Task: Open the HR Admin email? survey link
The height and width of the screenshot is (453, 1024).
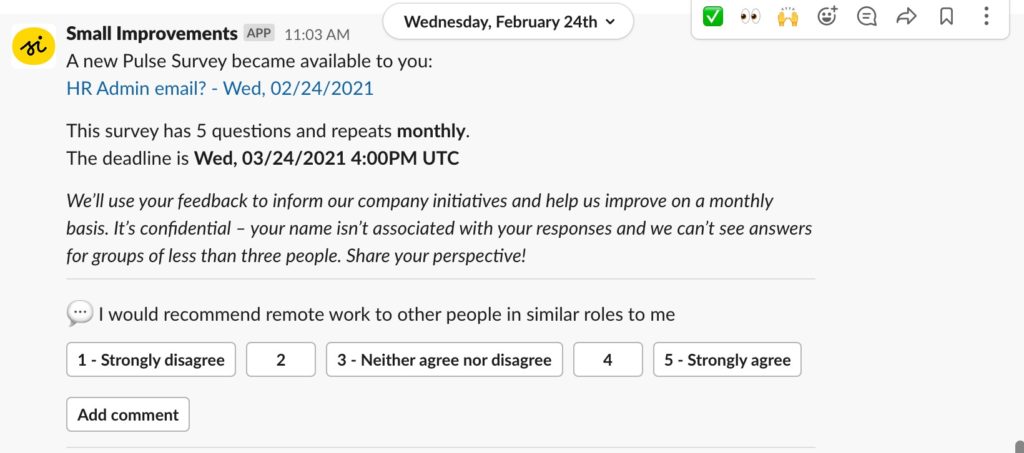Action: (x=219, y=88)
